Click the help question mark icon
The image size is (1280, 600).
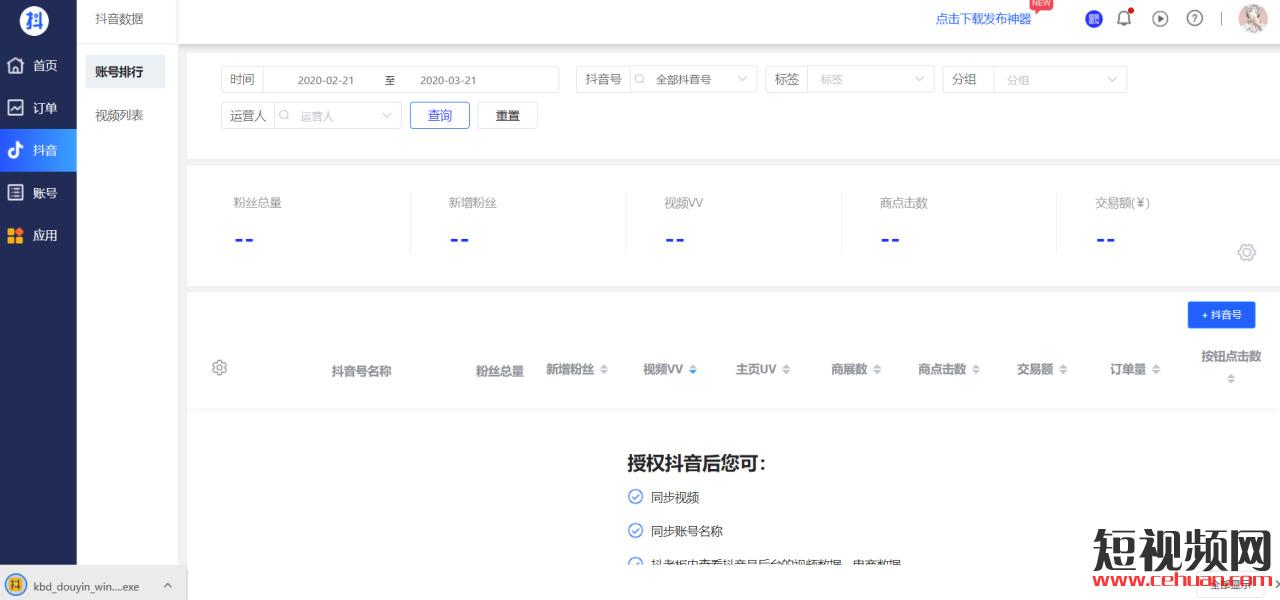(x=1195, y=18)
